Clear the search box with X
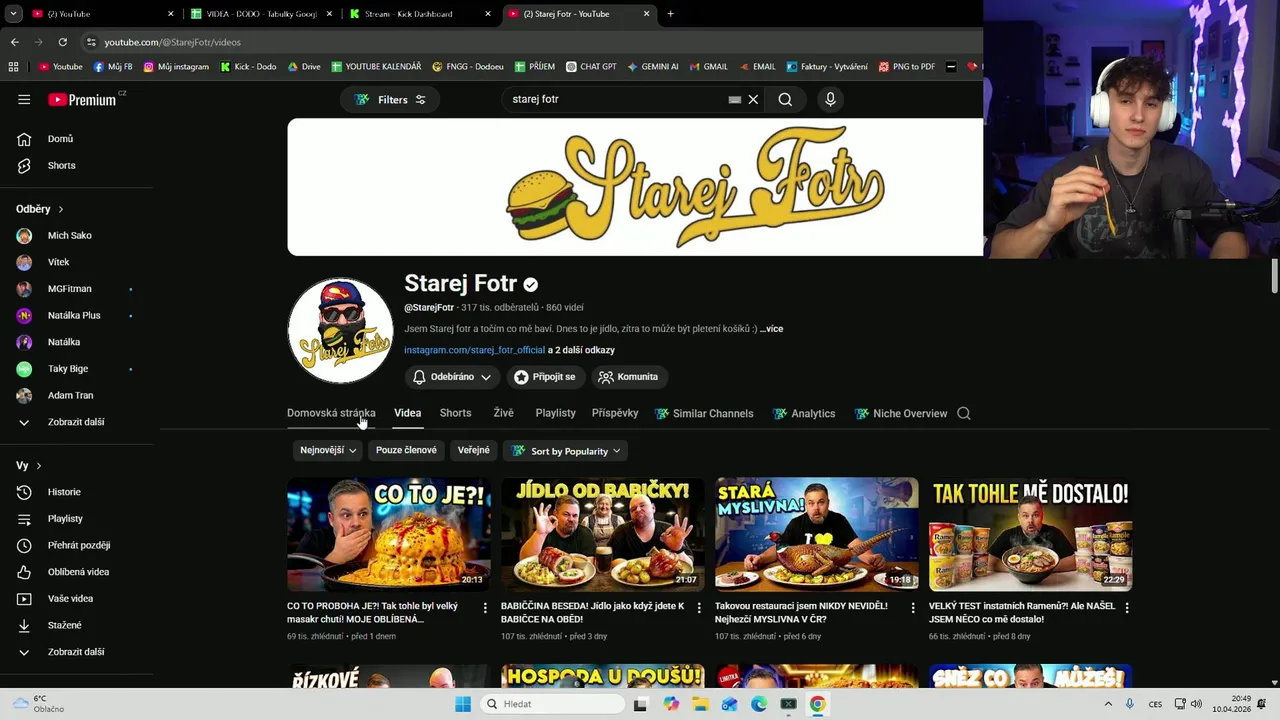The width and height of the screenshot is (1280, 720). pos(753,99)
